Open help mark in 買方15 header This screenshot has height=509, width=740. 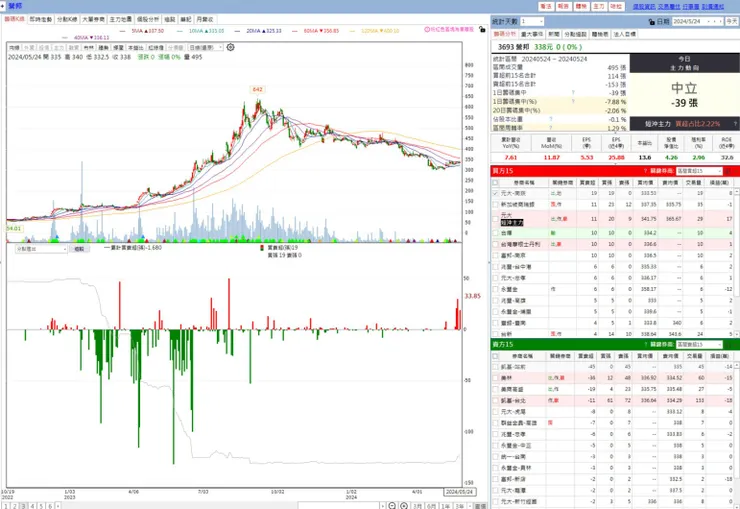tap(645, 171)
